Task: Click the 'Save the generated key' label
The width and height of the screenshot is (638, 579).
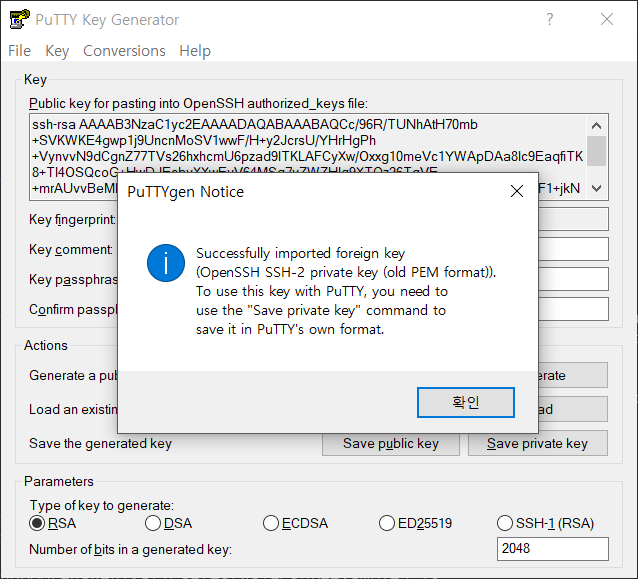Action: pos(101,443)
